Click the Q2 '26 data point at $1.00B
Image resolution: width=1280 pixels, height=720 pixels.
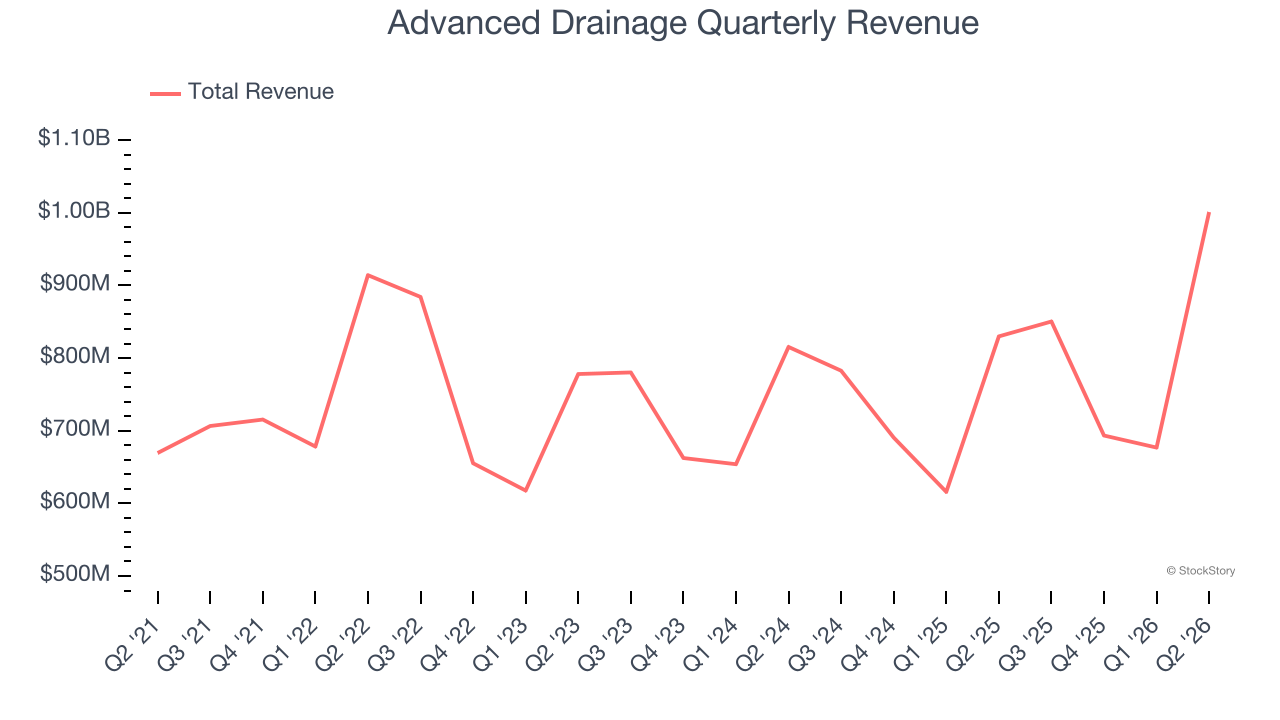[1209, 212]
